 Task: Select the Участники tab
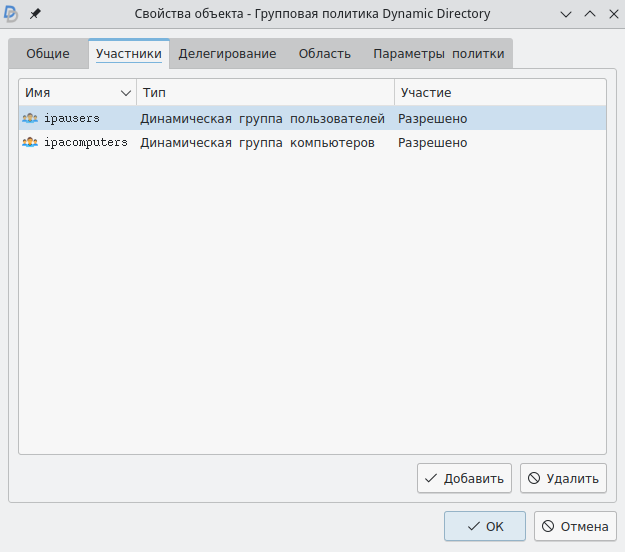(x=128, y=54)
